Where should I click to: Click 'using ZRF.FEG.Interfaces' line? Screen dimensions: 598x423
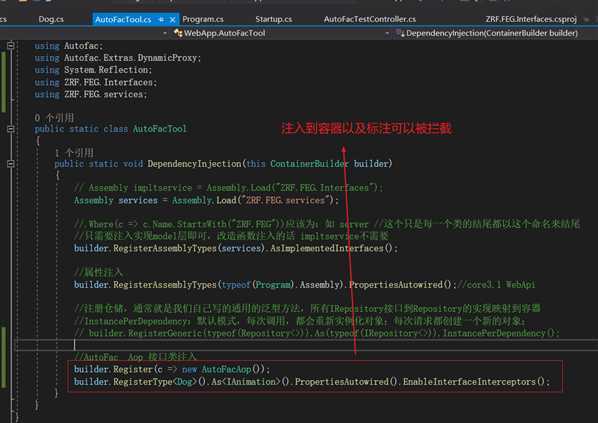[95, 82]
